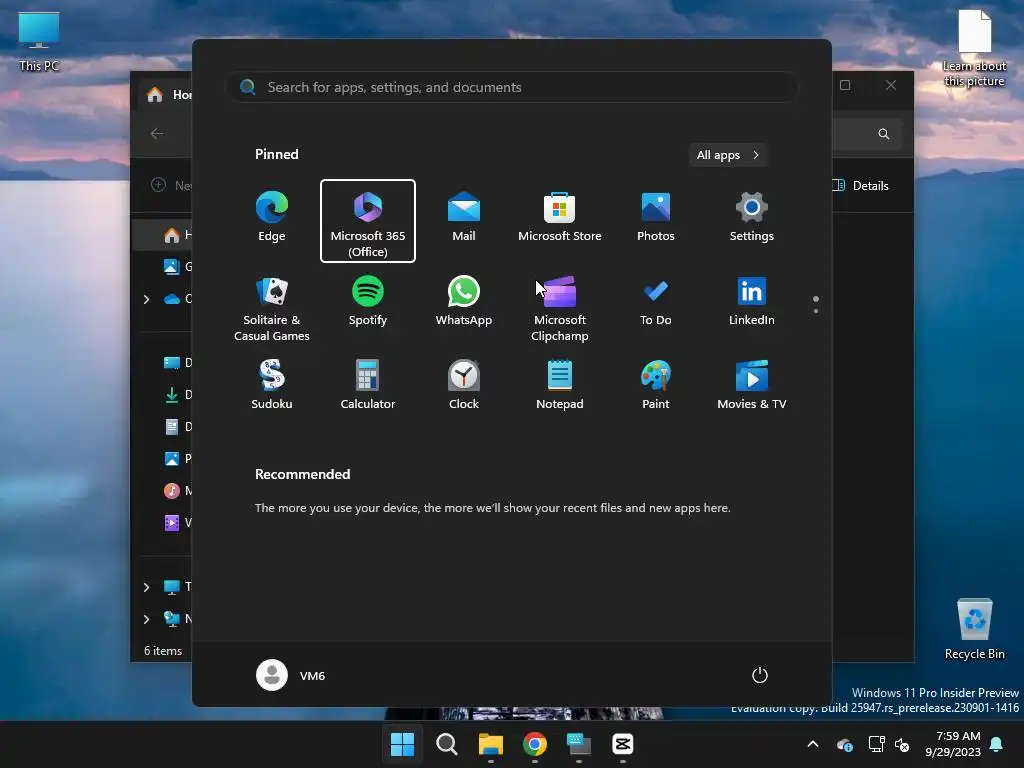This screenshot has height=768, width=1024.
Task: Click New button in File Explorer toolbar
Action: click(x=171, y=185)
